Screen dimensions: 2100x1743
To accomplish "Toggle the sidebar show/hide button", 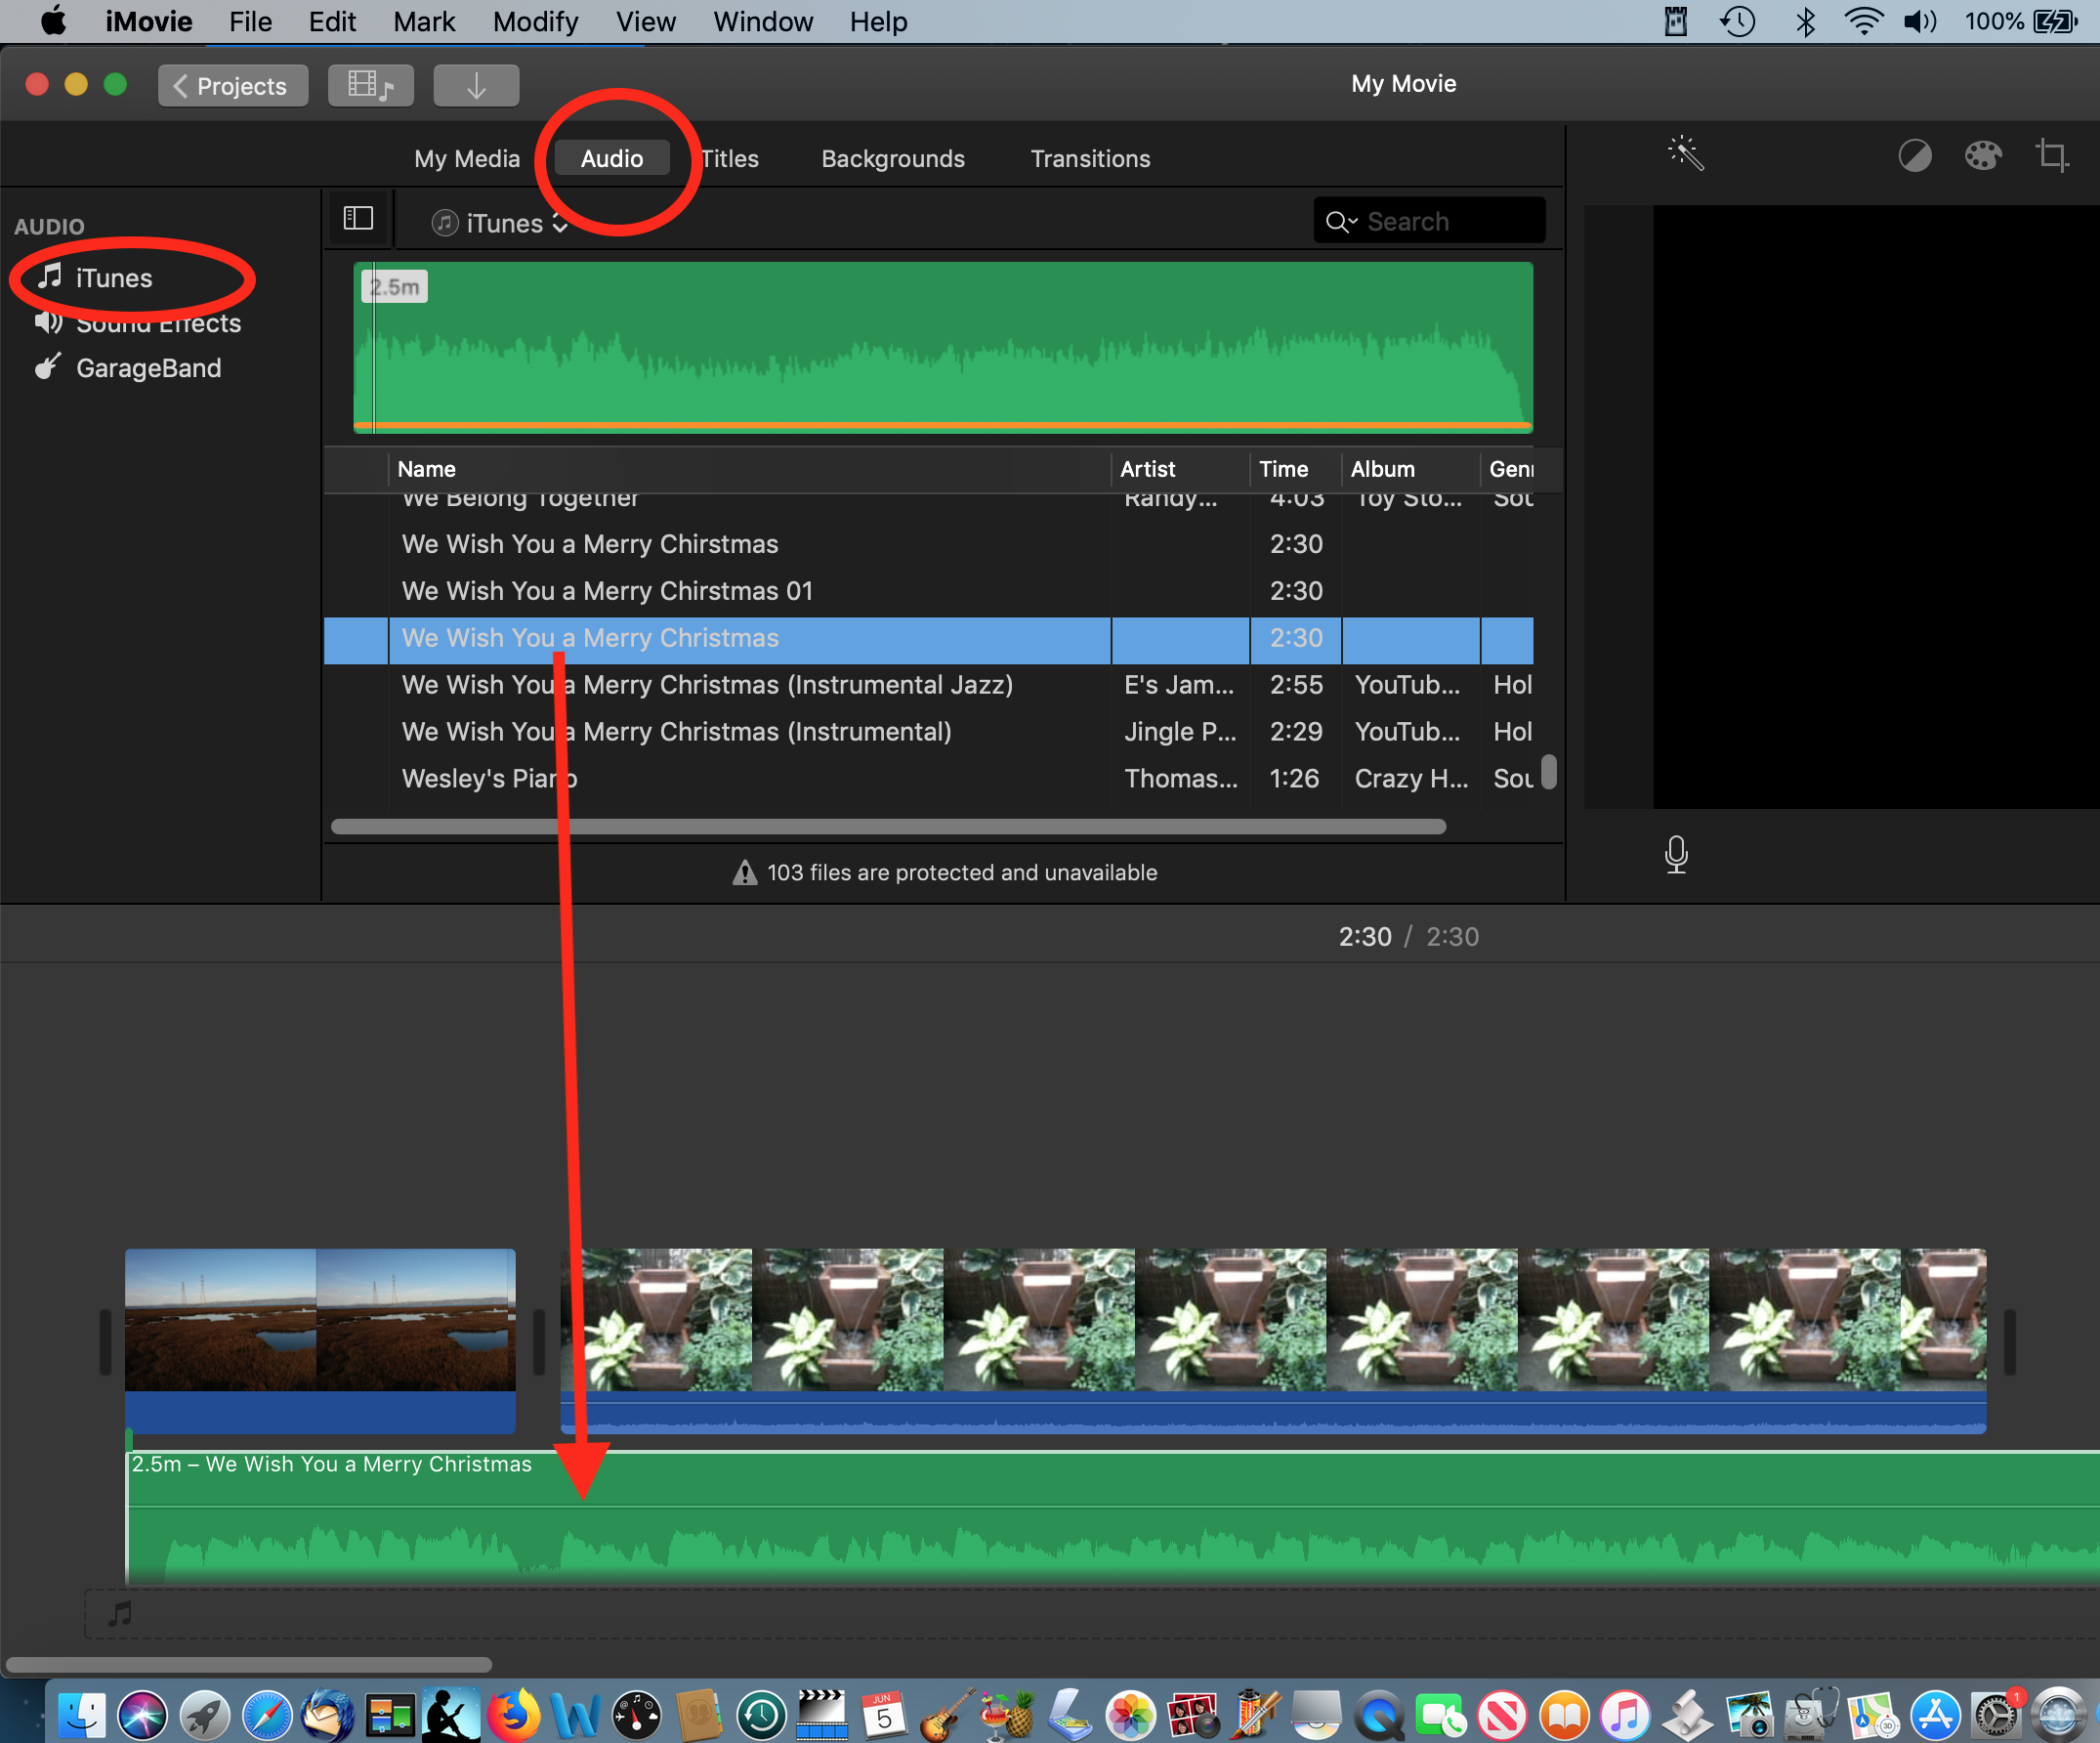I will [358, 219].
